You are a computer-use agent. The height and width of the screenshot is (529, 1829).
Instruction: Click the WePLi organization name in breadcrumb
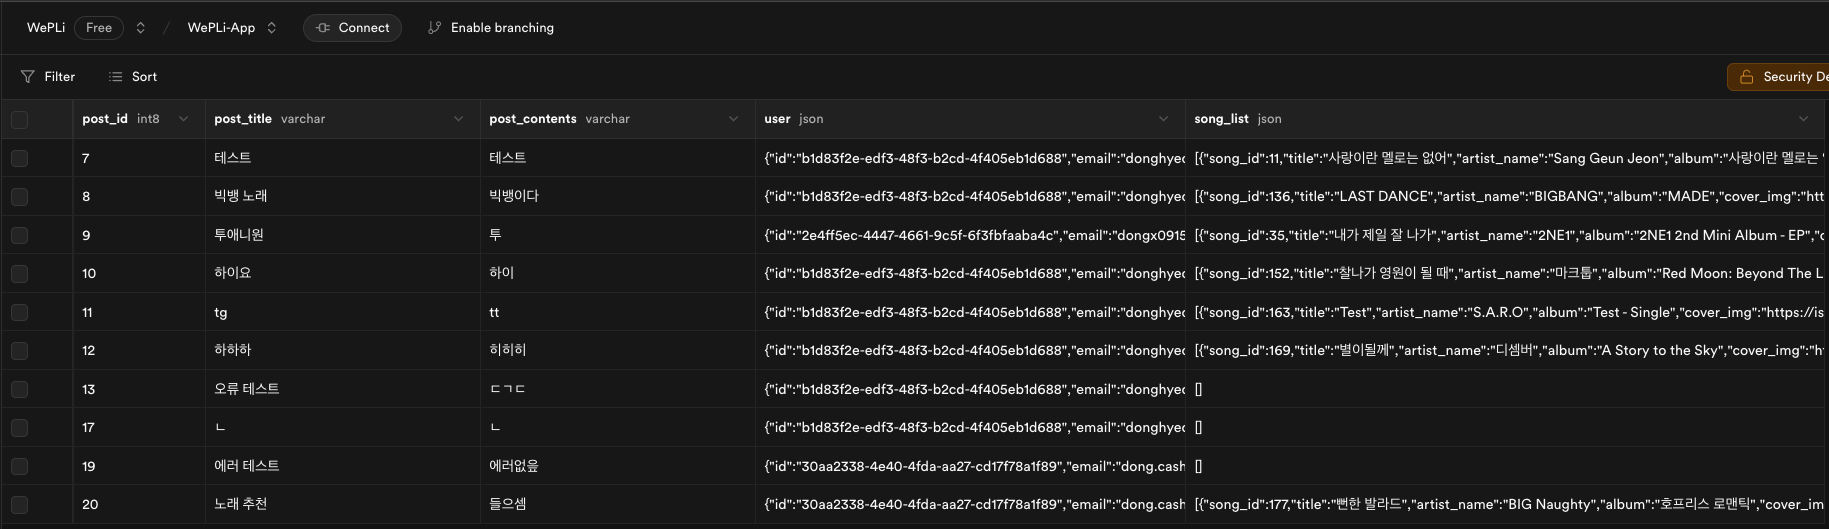[x=46, y=28]
